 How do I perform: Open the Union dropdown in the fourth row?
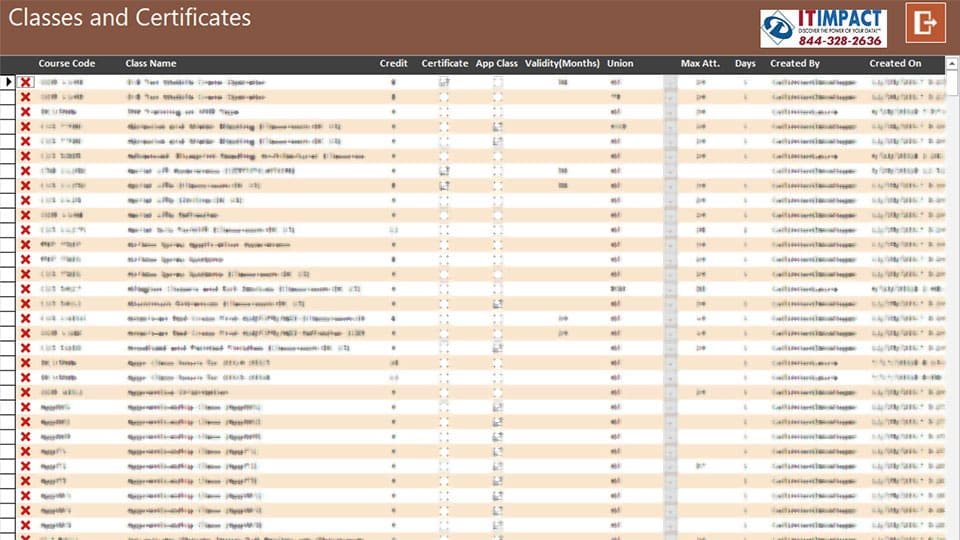click(x=670, y=126)
